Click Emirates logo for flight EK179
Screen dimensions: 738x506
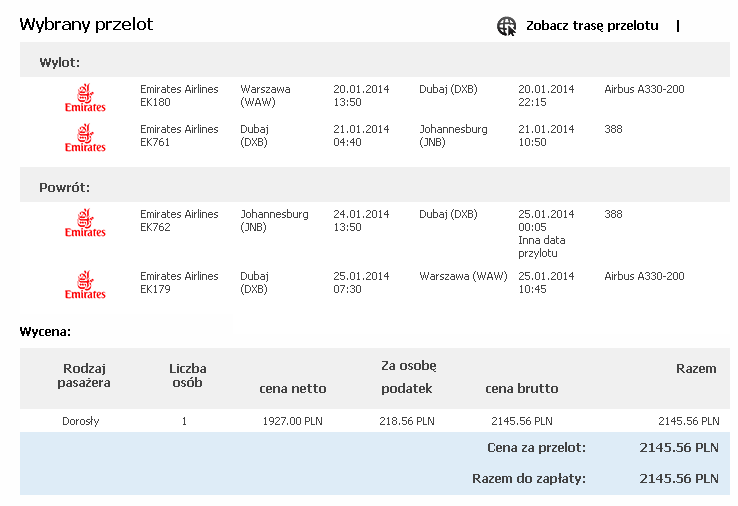[x=85, y=285]
